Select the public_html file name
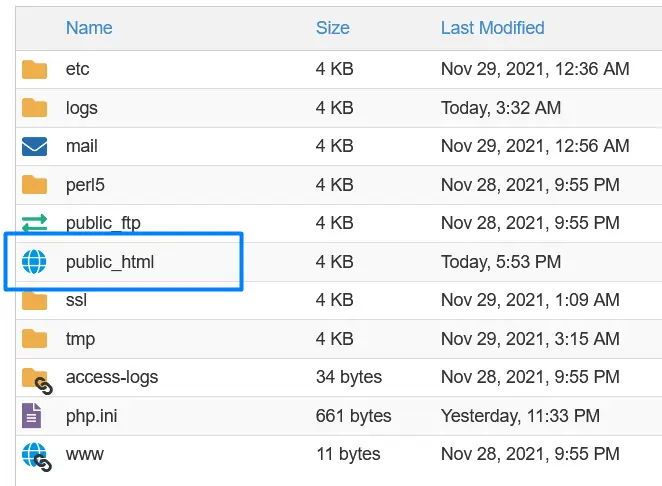The height and width of the screenshot is (486, 662). (110, 263)
